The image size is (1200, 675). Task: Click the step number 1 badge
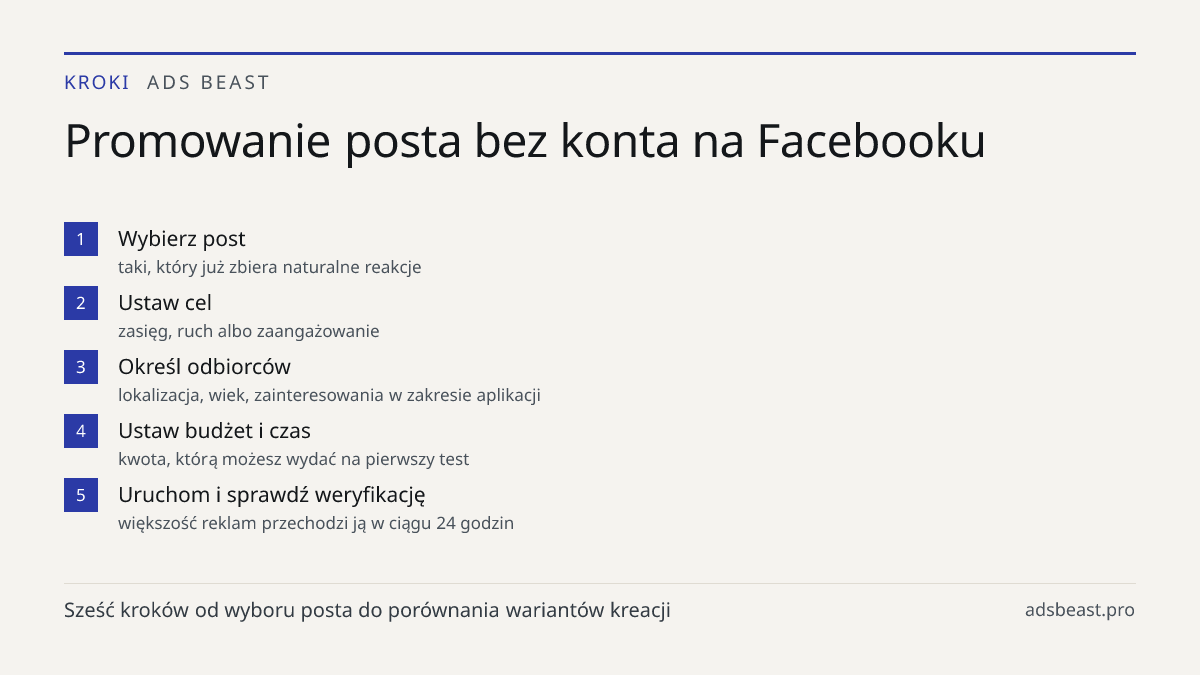point(81,239)
